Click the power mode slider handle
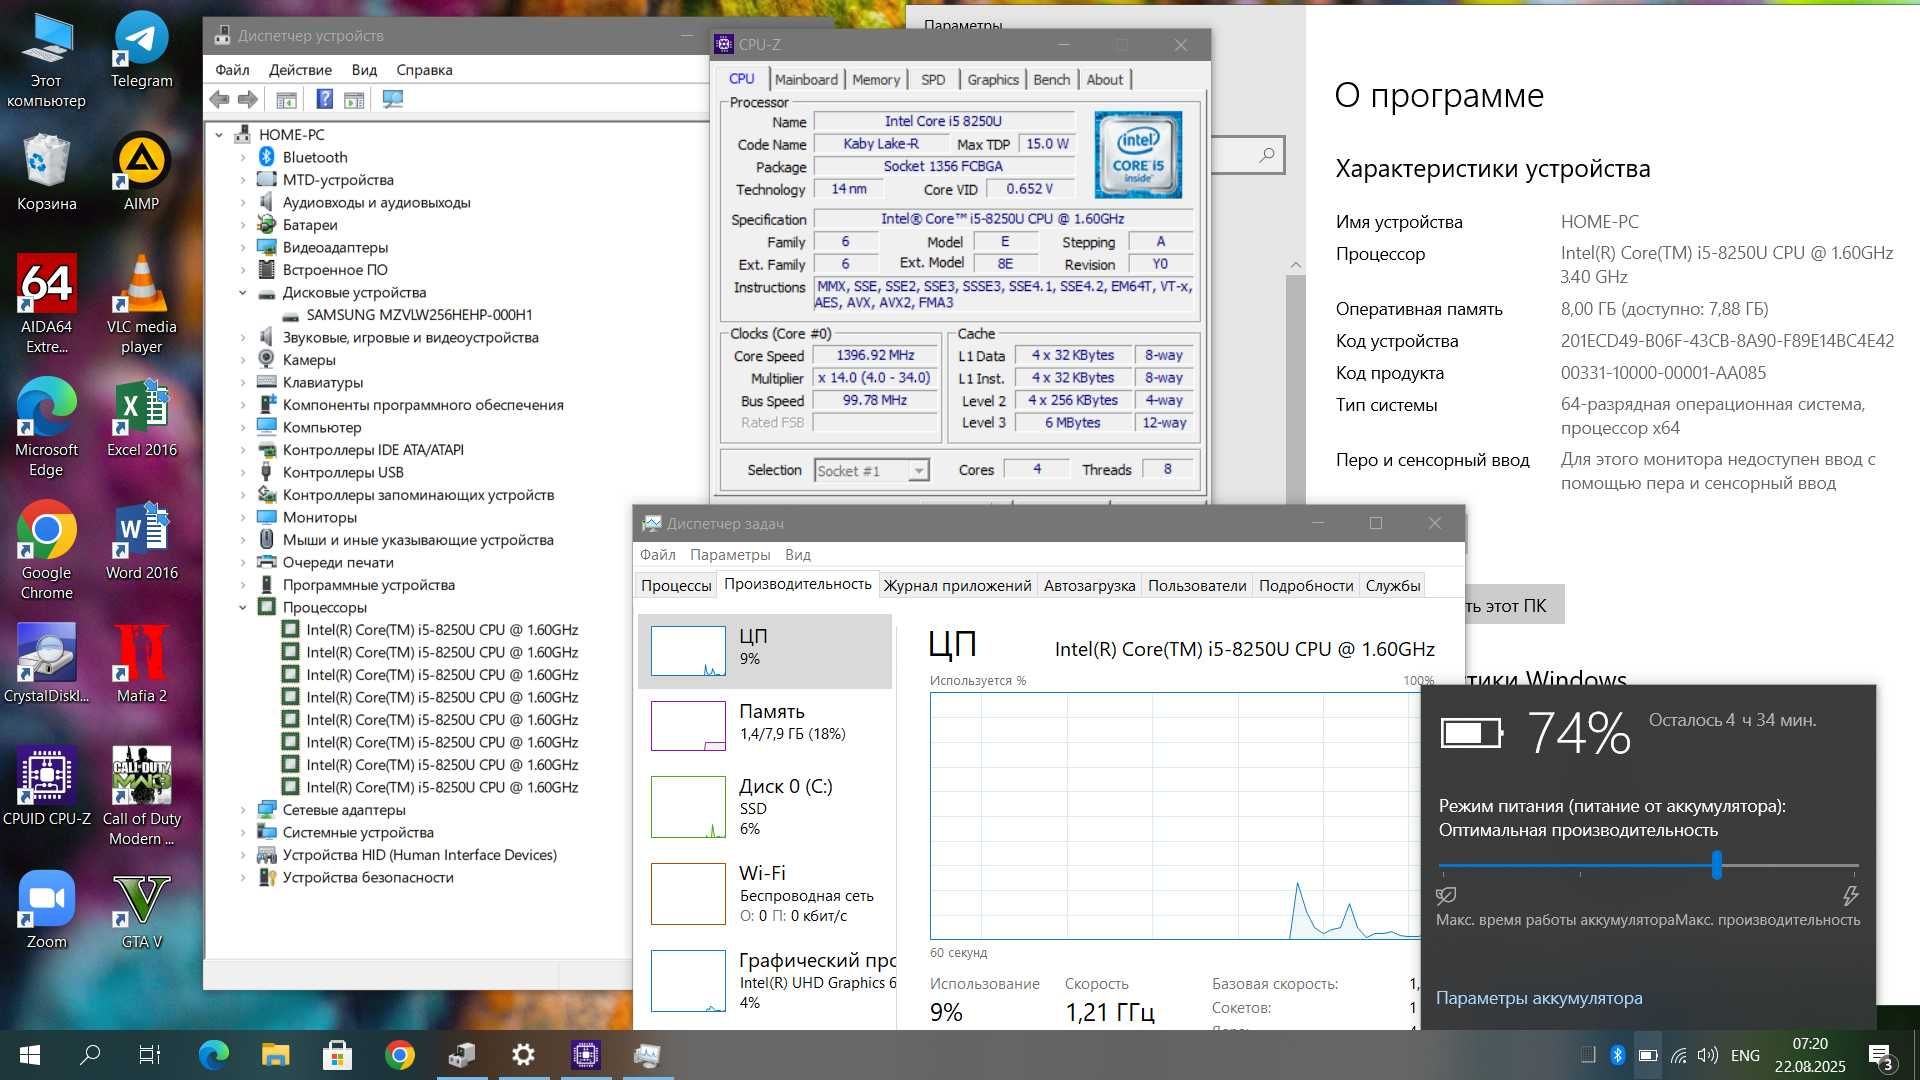1920x1080 pixels. click(x=1717, y=865)
